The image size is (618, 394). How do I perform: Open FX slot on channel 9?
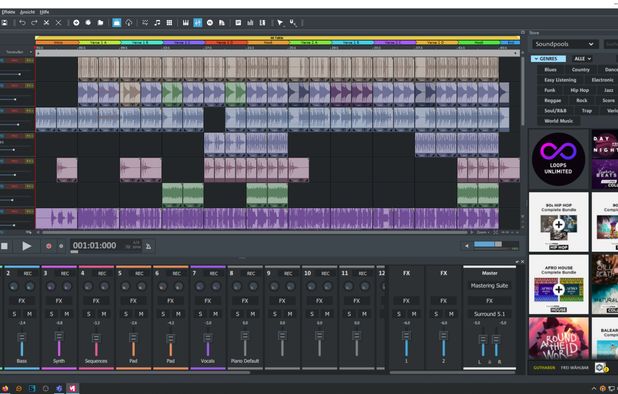pyautogui.click(x=282, y=301)
